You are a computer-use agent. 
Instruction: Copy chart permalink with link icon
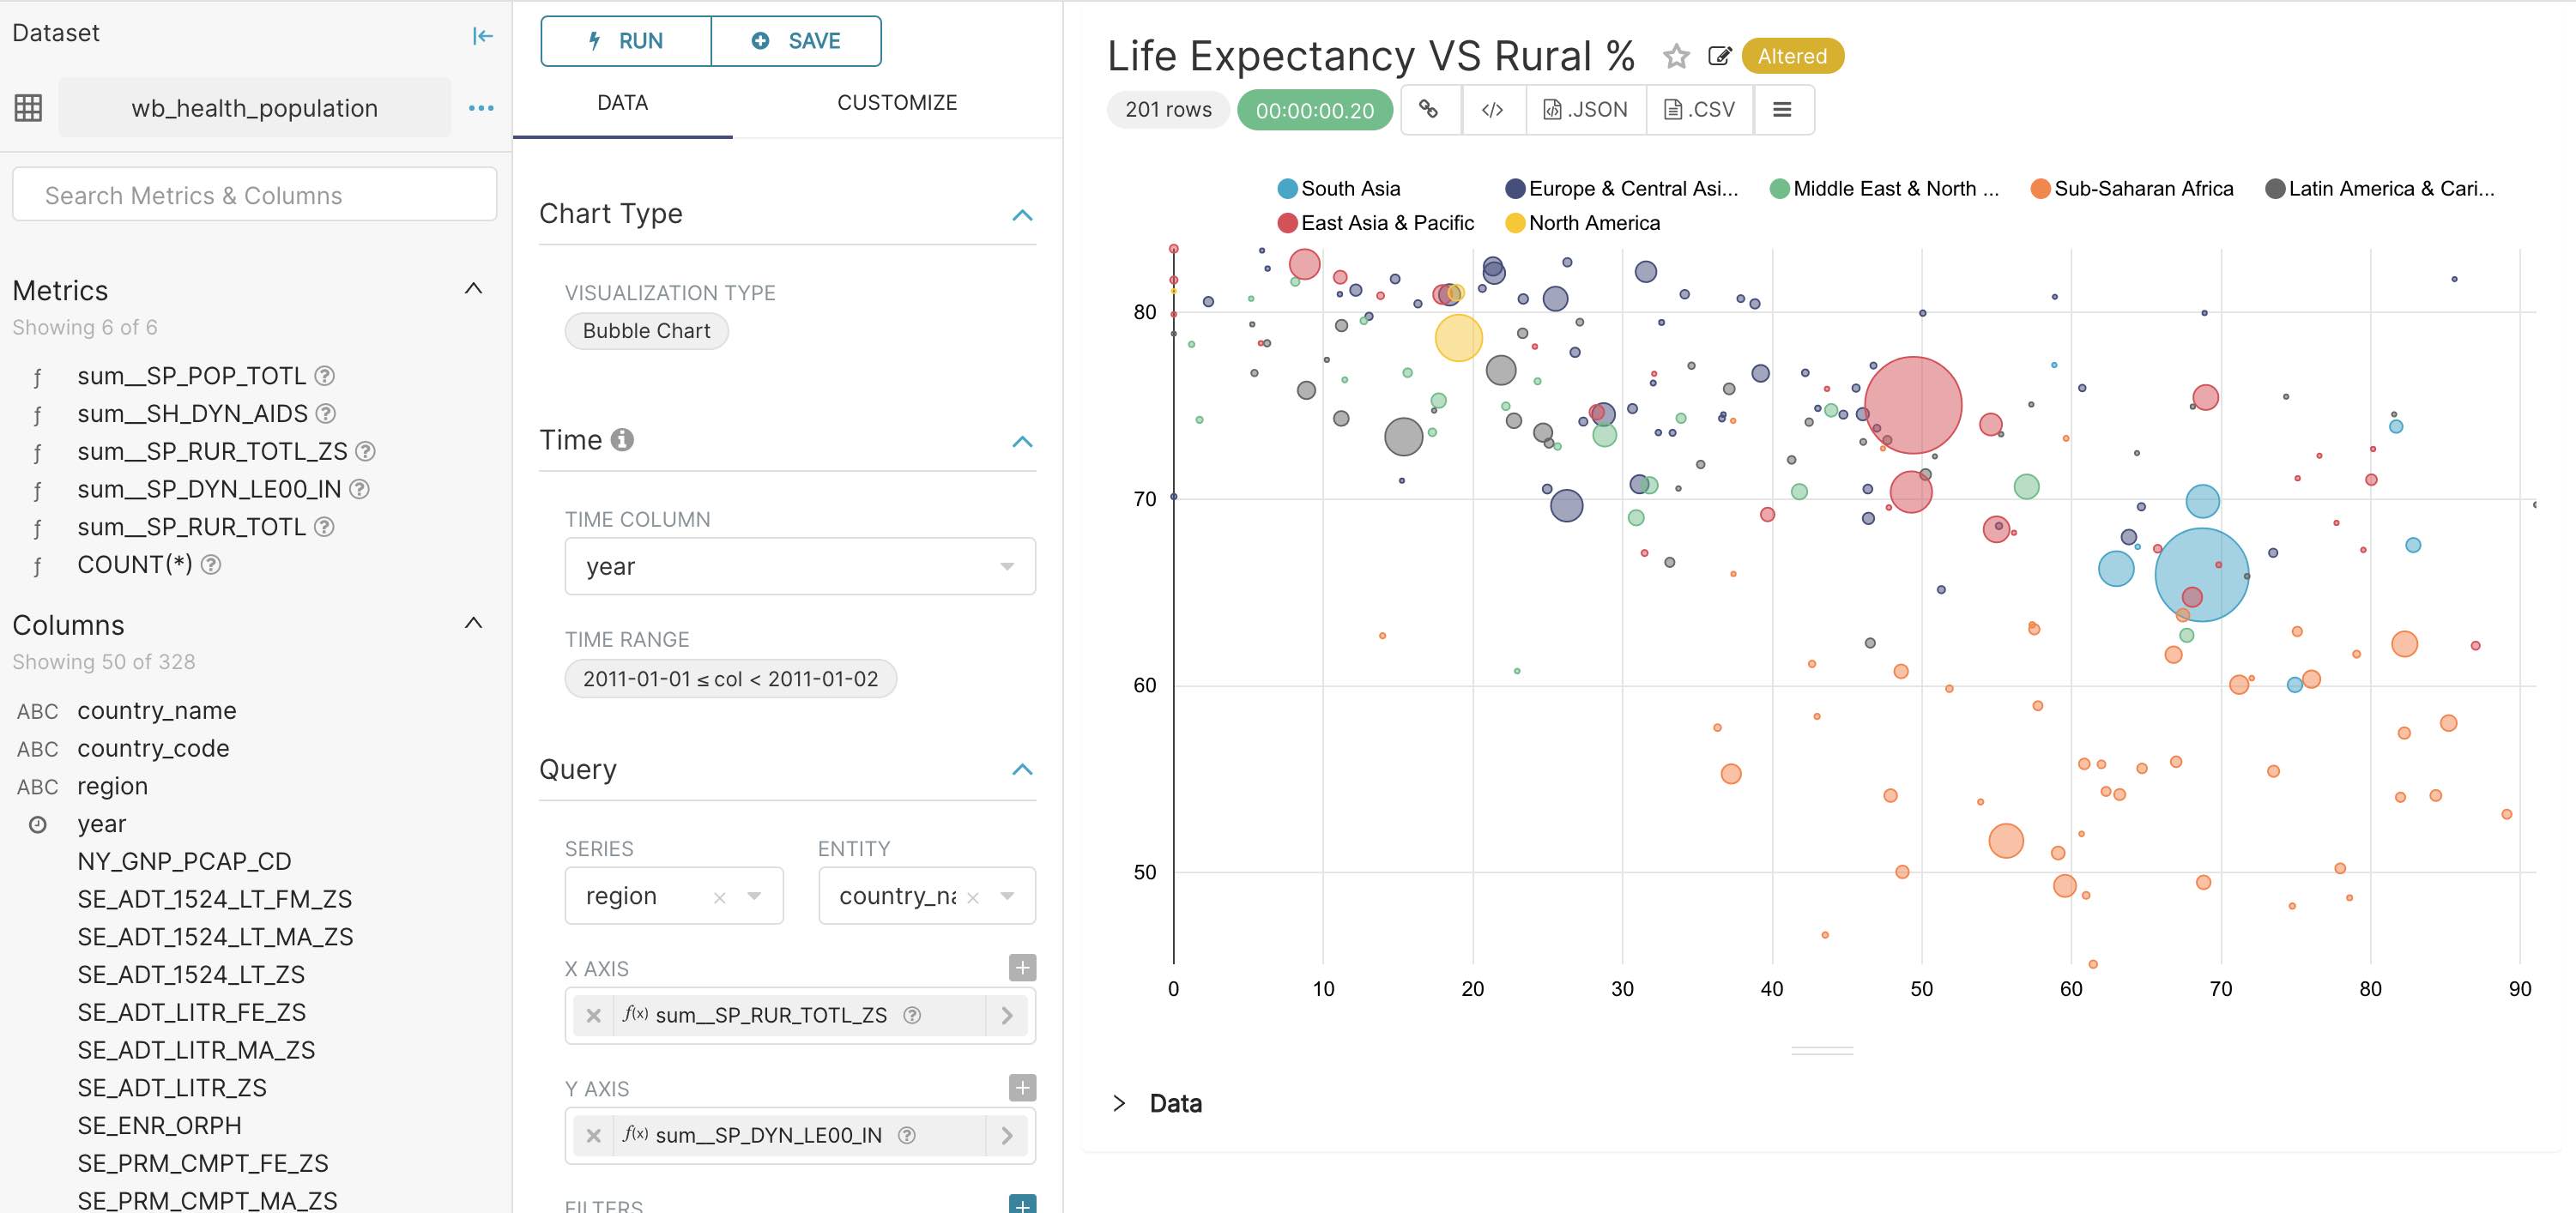(1429, 109)
